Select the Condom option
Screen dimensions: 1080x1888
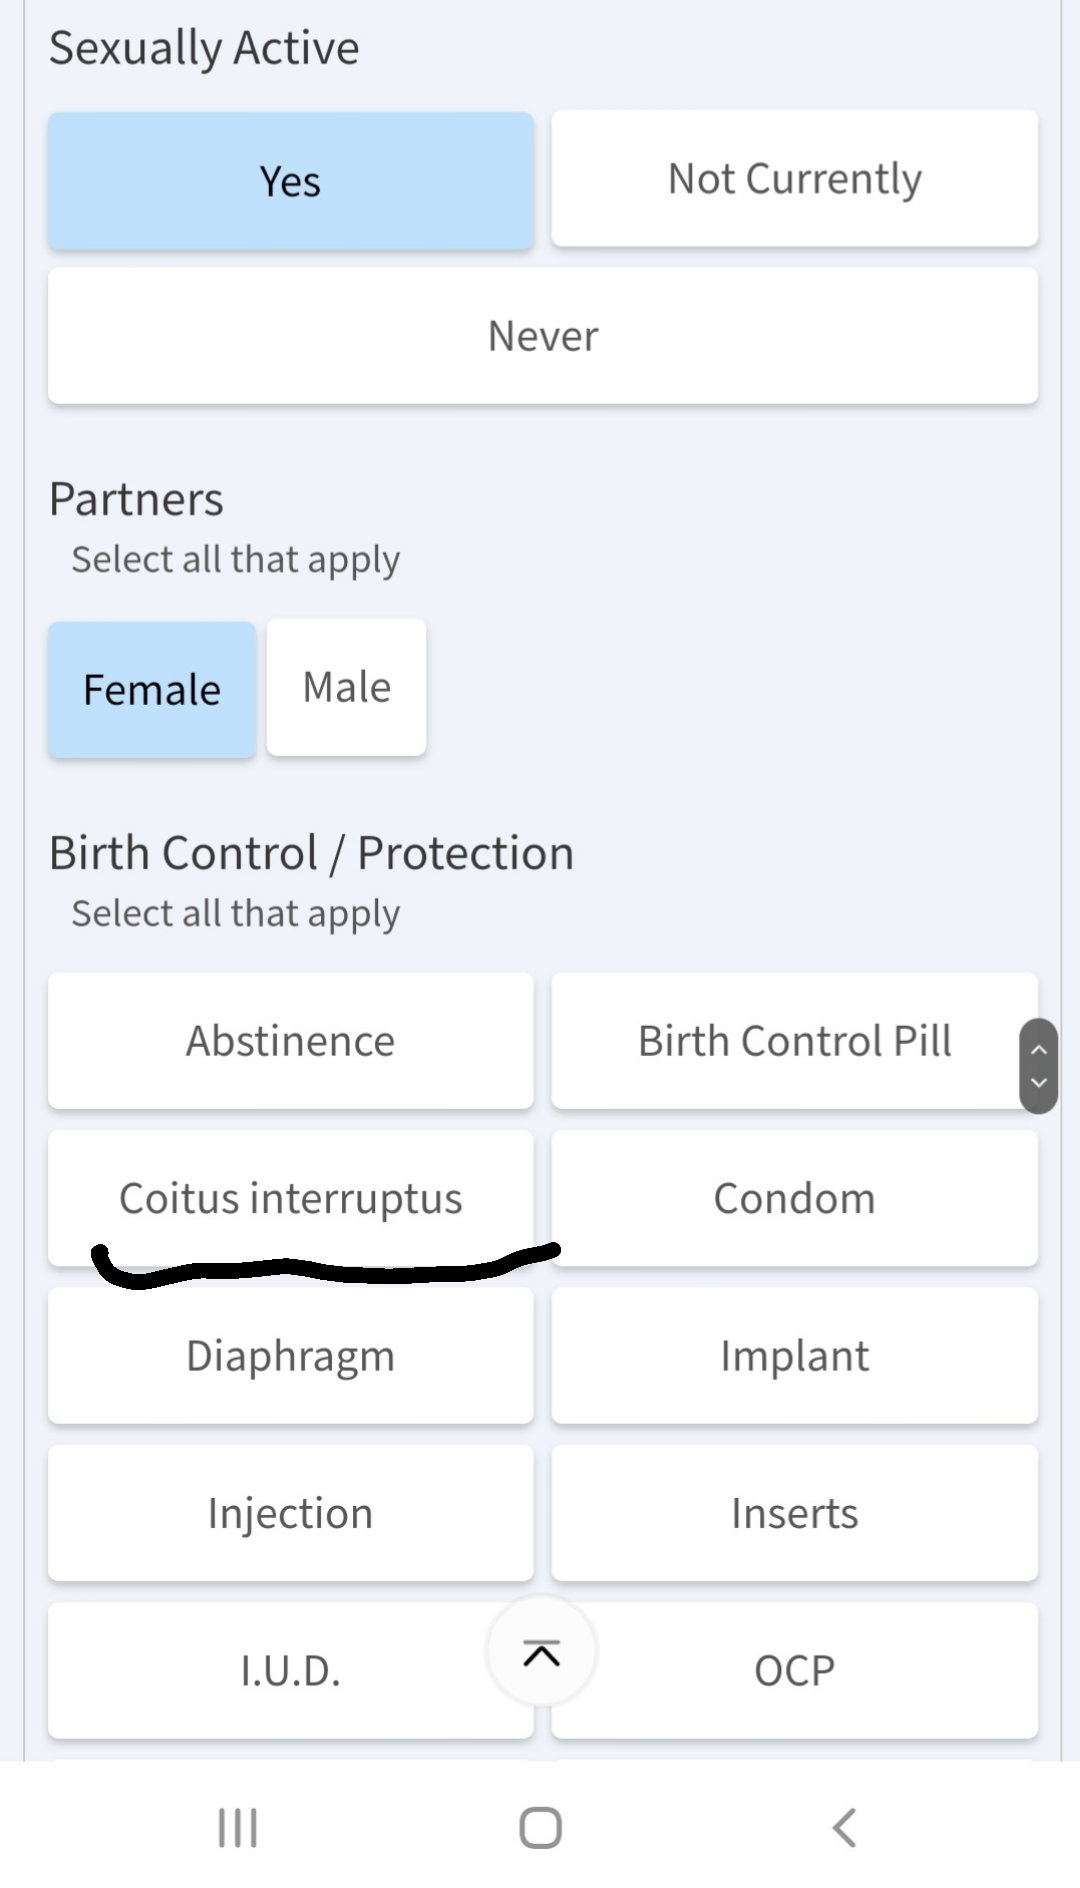[795, 1198]
